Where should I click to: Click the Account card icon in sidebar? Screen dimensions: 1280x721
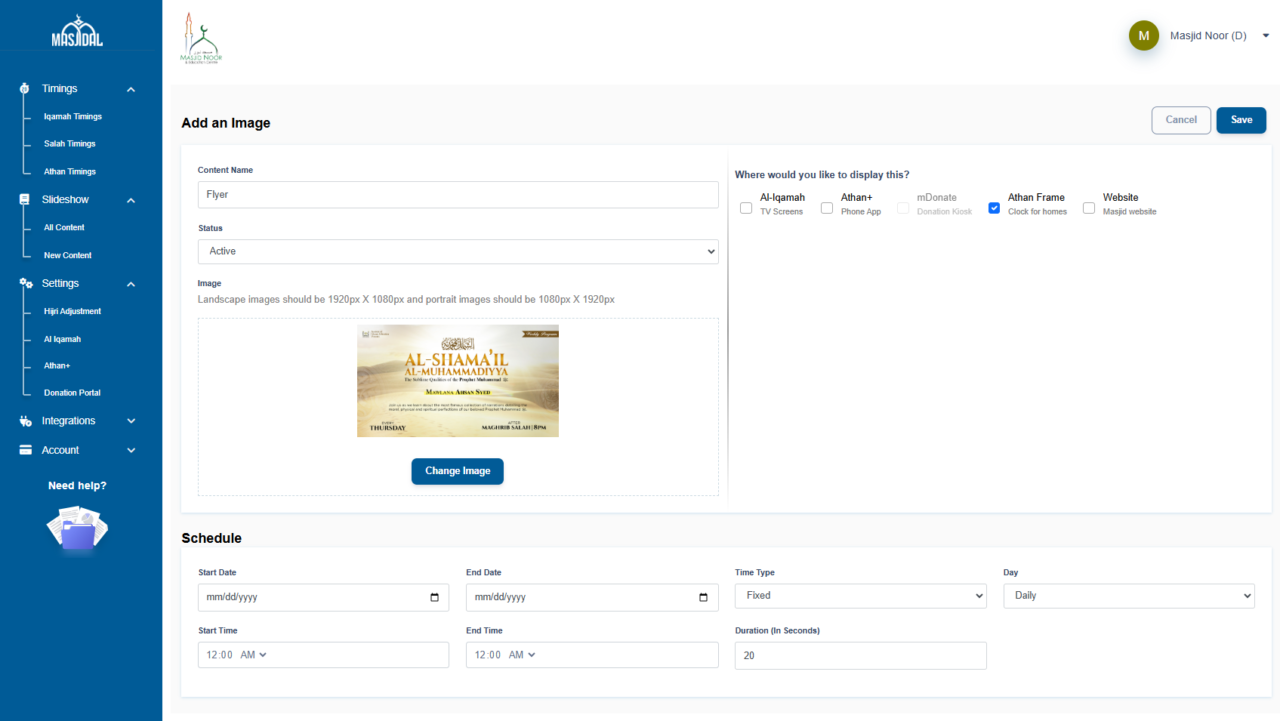coord(26,450)
